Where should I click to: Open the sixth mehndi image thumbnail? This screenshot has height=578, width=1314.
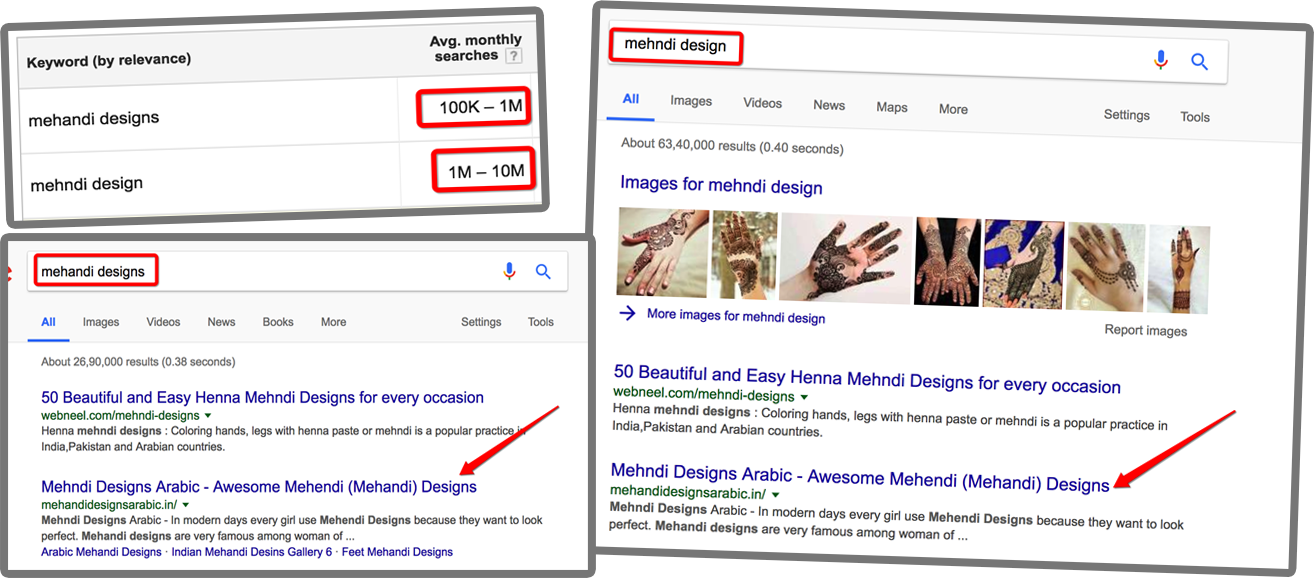pyautogui.click(x=1105, y=267)
